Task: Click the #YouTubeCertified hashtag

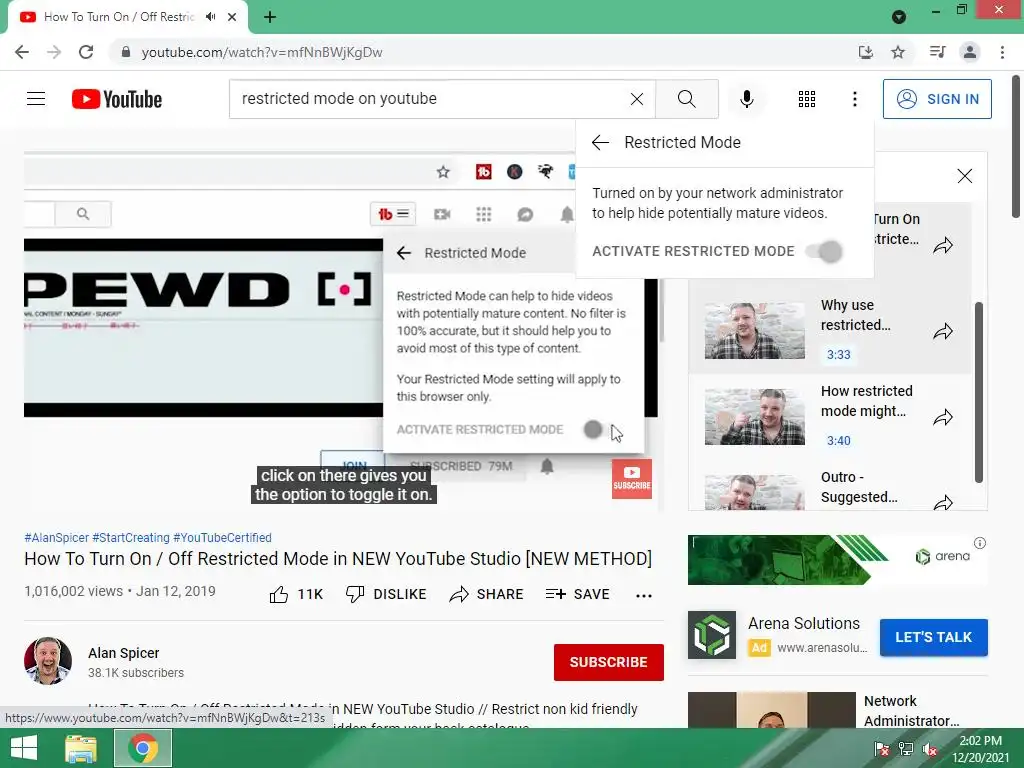Action: (222, 537)
